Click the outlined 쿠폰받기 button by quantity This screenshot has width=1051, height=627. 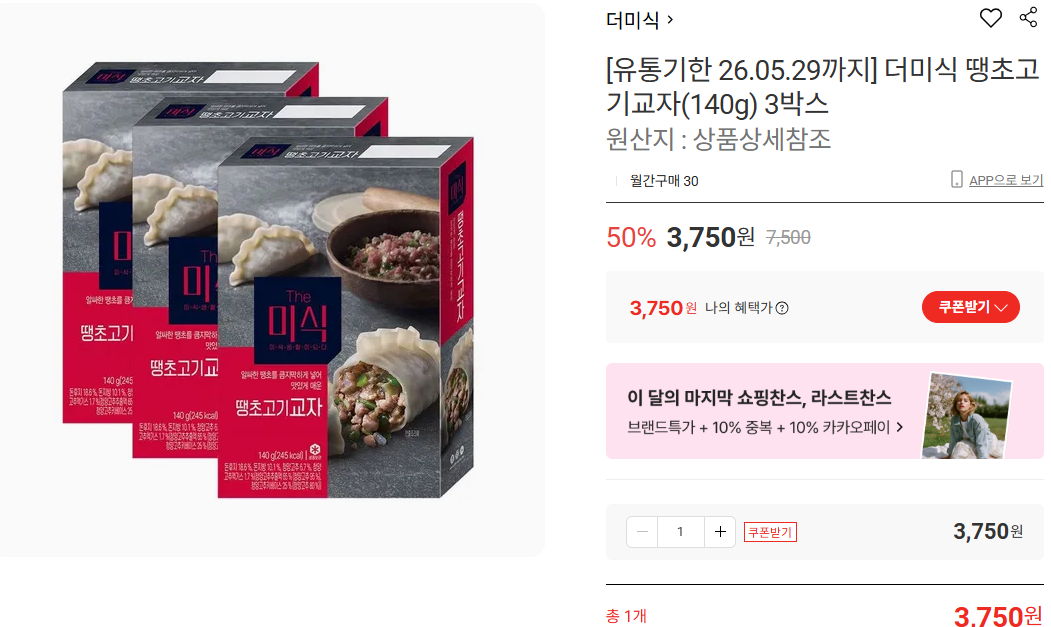(x=770, y=532)
